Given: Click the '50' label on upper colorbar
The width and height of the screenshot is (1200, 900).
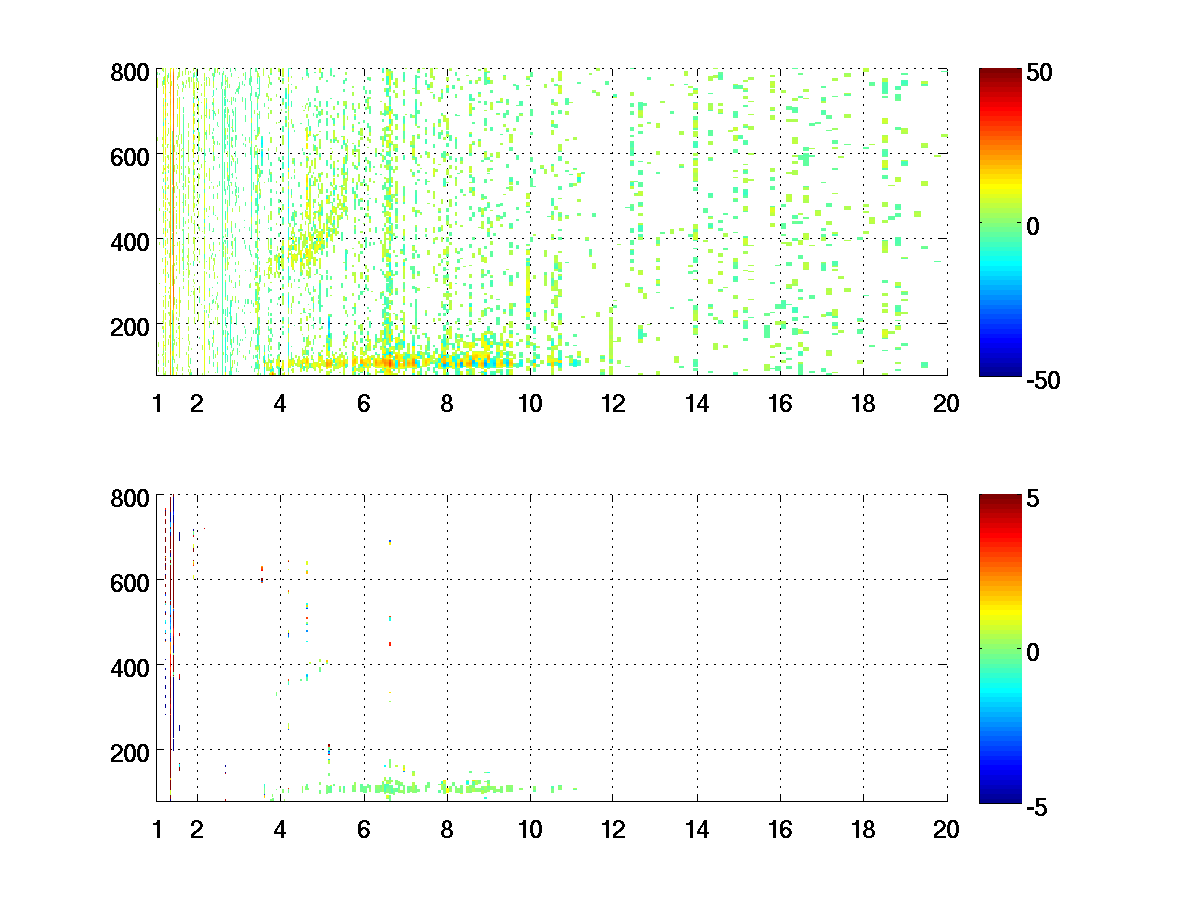Looking at the screenshot, I should [1040, 73].
